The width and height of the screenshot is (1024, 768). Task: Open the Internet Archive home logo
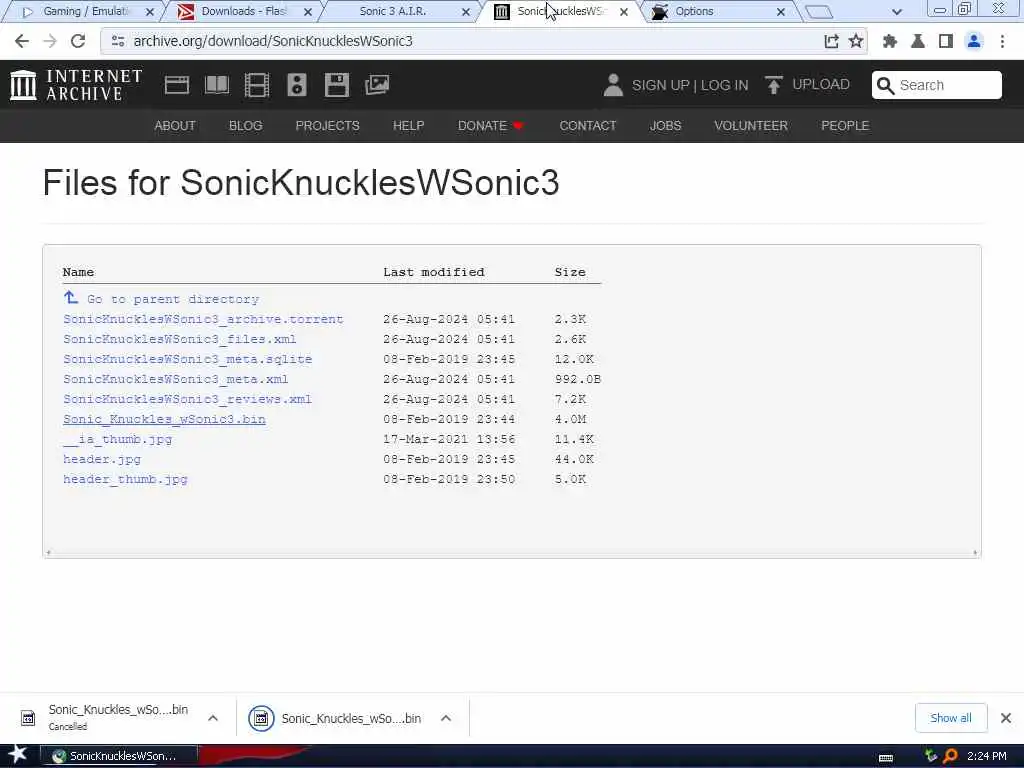[x=76, y=85]
